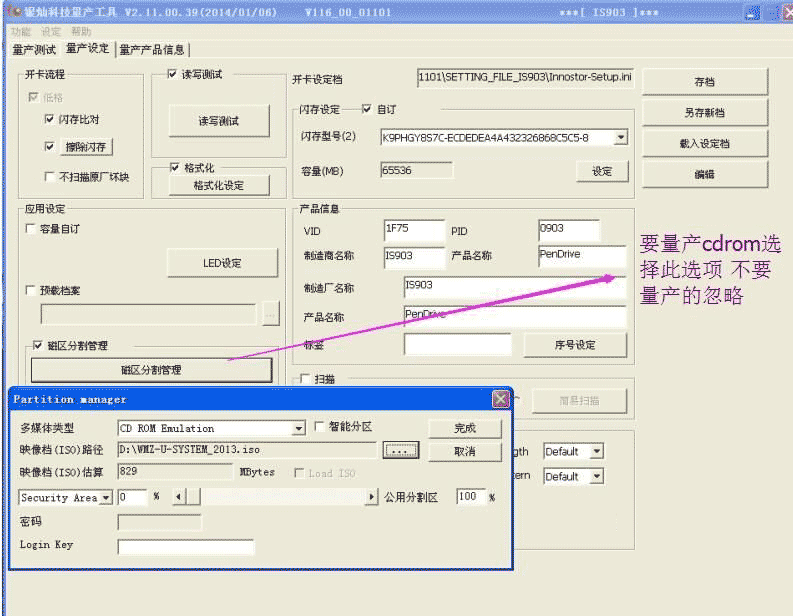Click the 设定 button beside capacity
The height and width of the screenshot is (616, 793).
(602, 171)
